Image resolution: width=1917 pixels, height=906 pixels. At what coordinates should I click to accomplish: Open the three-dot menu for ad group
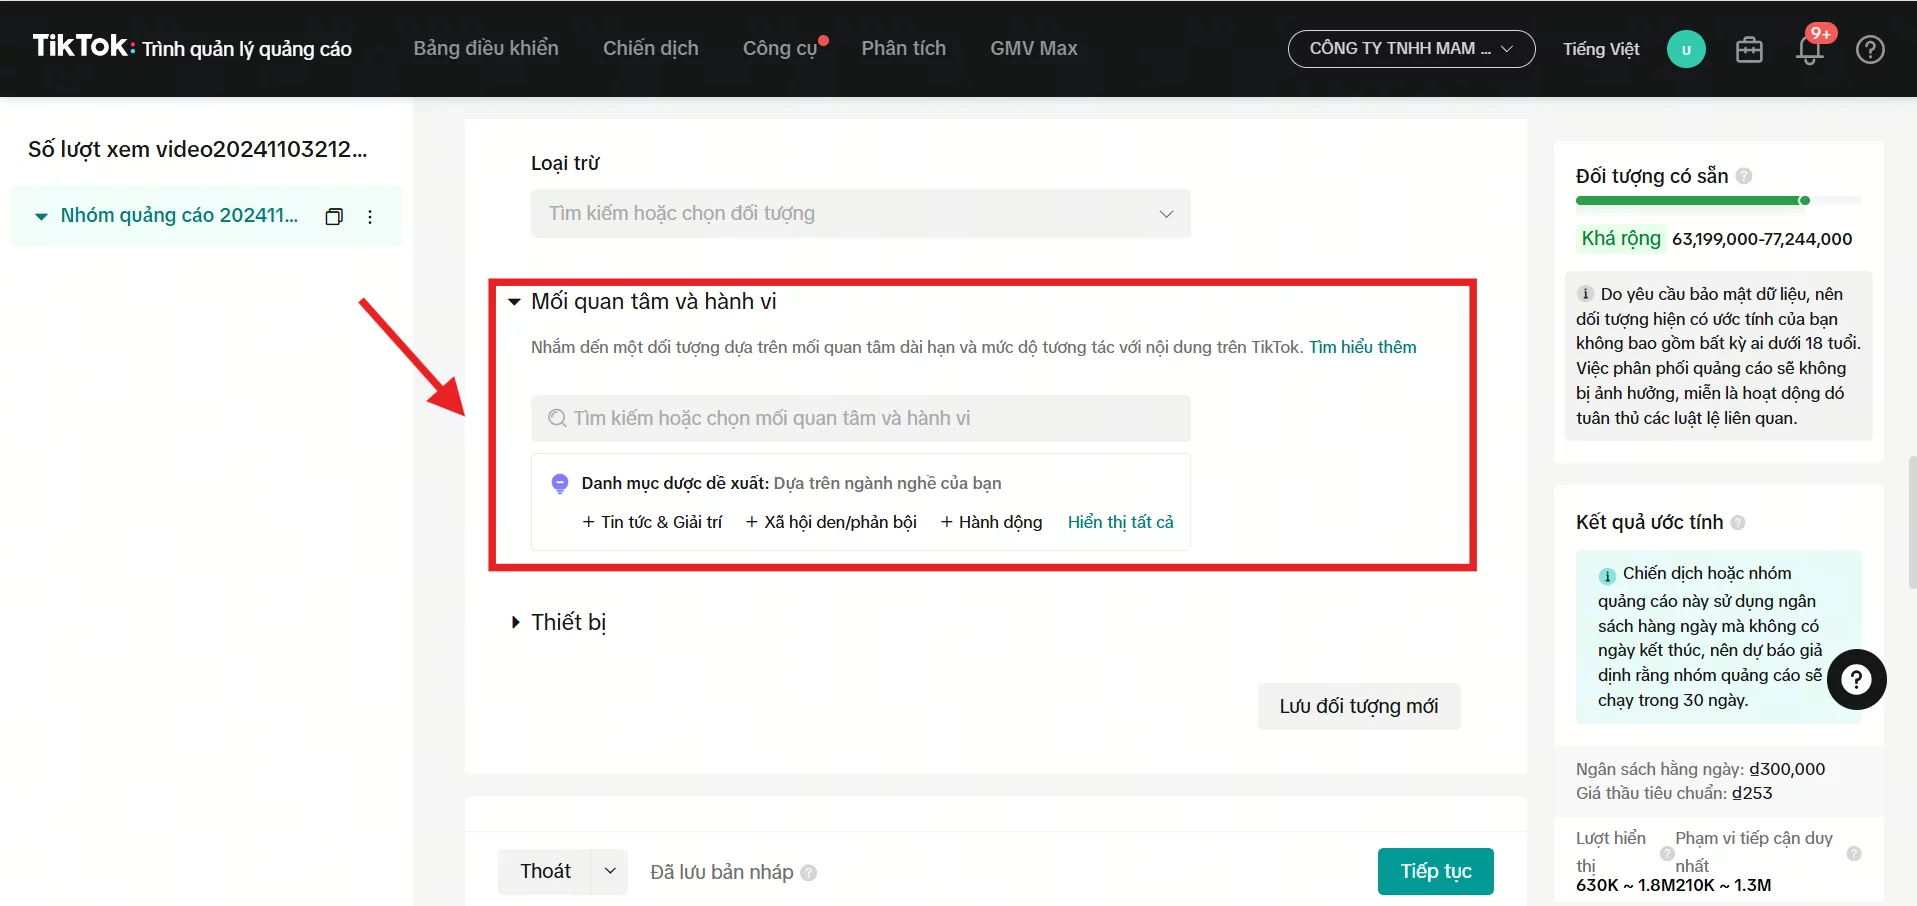tap(370, 216)
